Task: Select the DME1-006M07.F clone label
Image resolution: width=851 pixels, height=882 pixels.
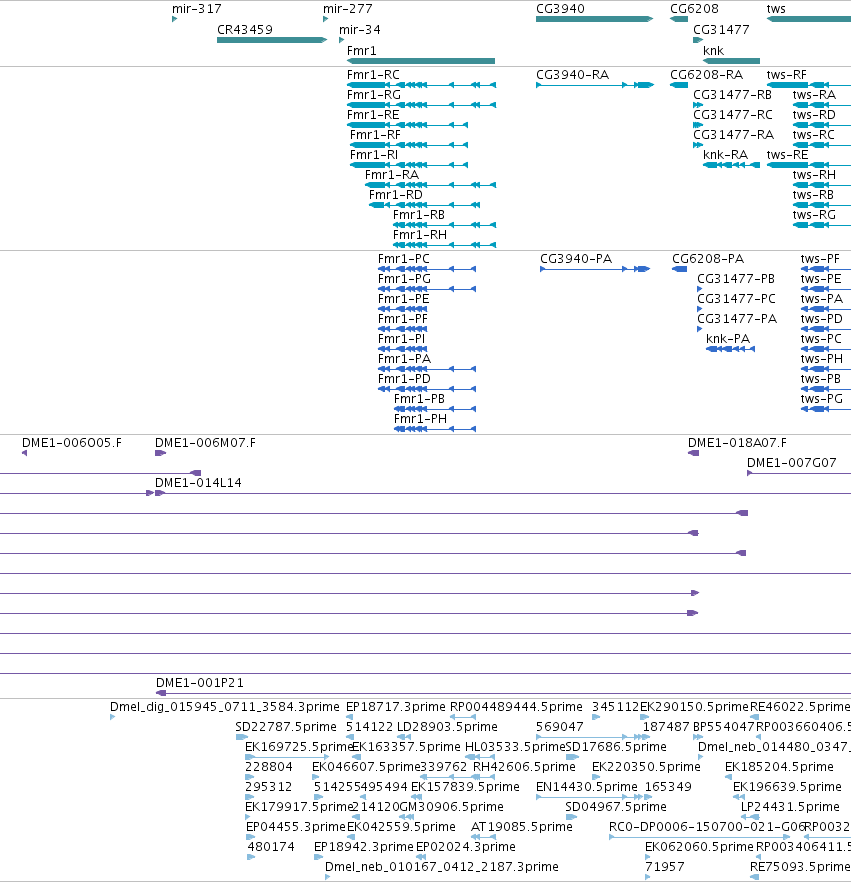Action: pos(205,443)
